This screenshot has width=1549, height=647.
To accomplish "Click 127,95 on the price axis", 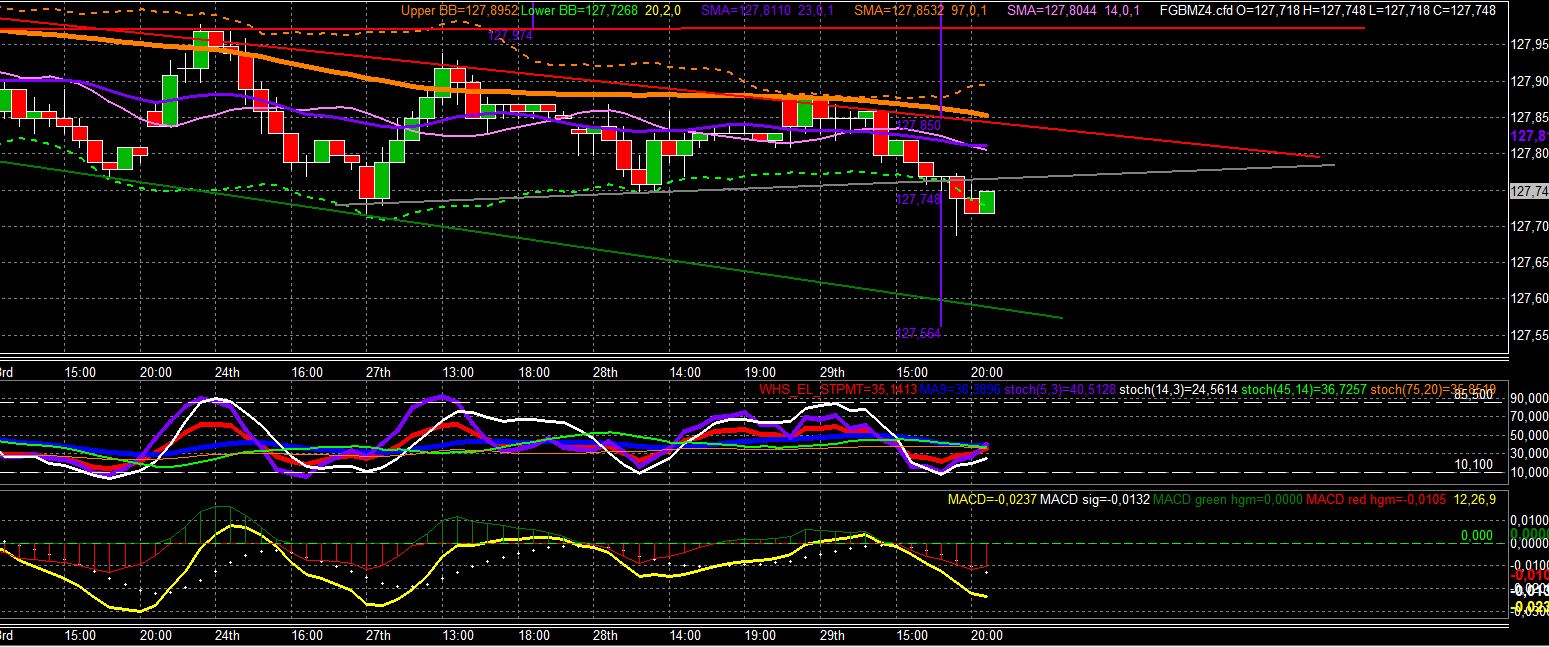I will 1529,45.
